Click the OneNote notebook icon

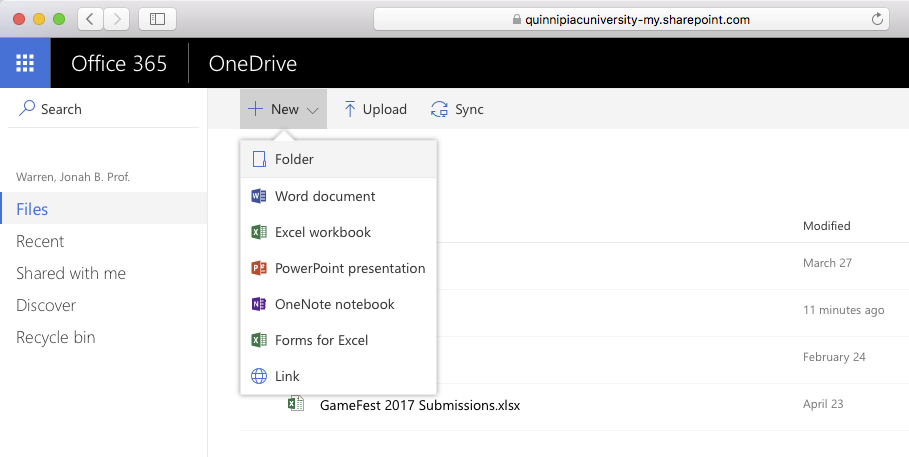click(x=259, y=304)
